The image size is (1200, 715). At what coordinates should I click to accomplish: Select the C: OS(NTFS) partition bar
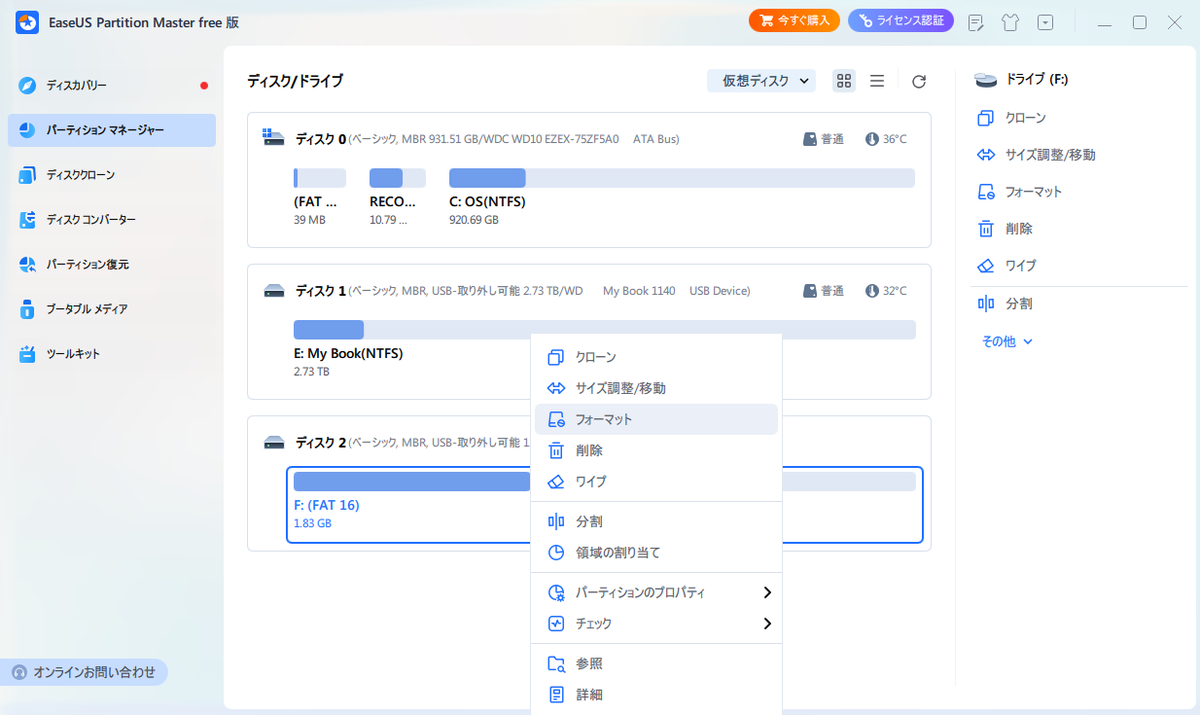point(681,178)
